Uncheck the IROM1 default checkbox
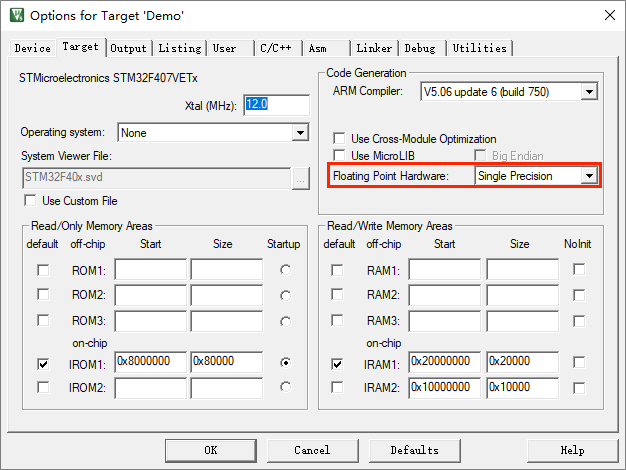The height and width of the screenshot is (470, 626). [42, 364]
